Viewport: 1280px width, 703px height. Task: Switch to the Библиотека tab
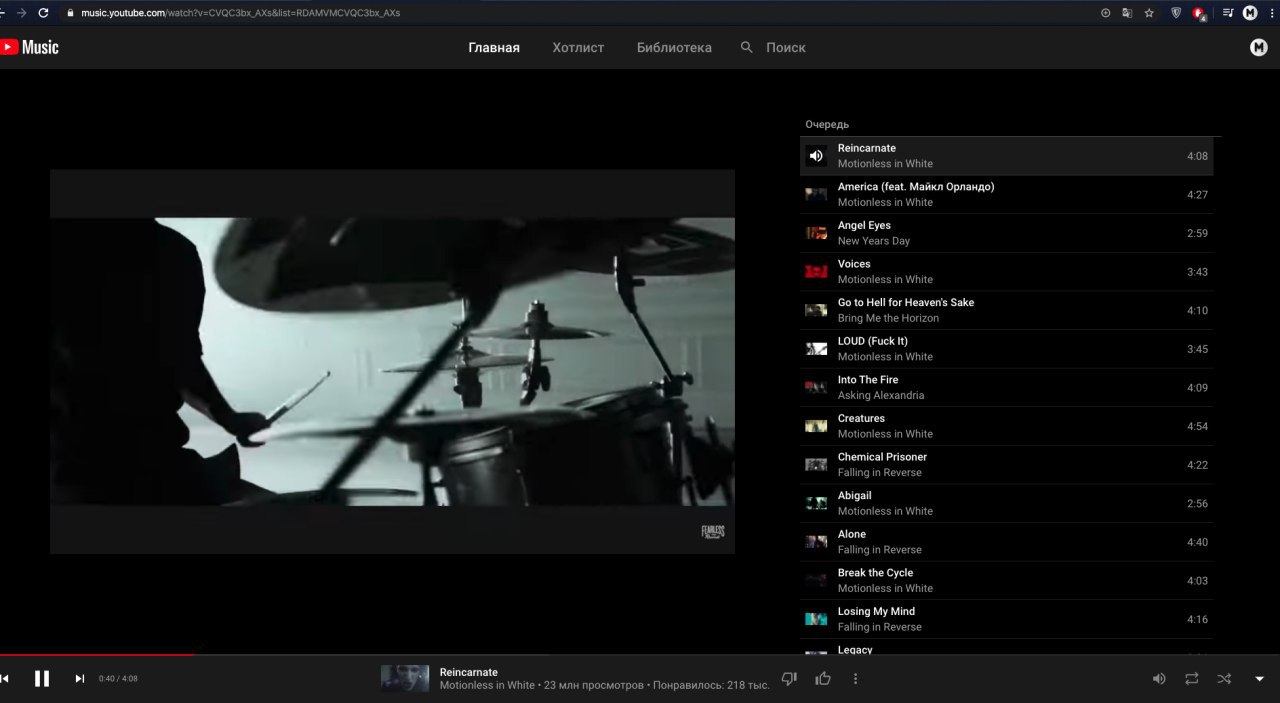click(674, 47)
